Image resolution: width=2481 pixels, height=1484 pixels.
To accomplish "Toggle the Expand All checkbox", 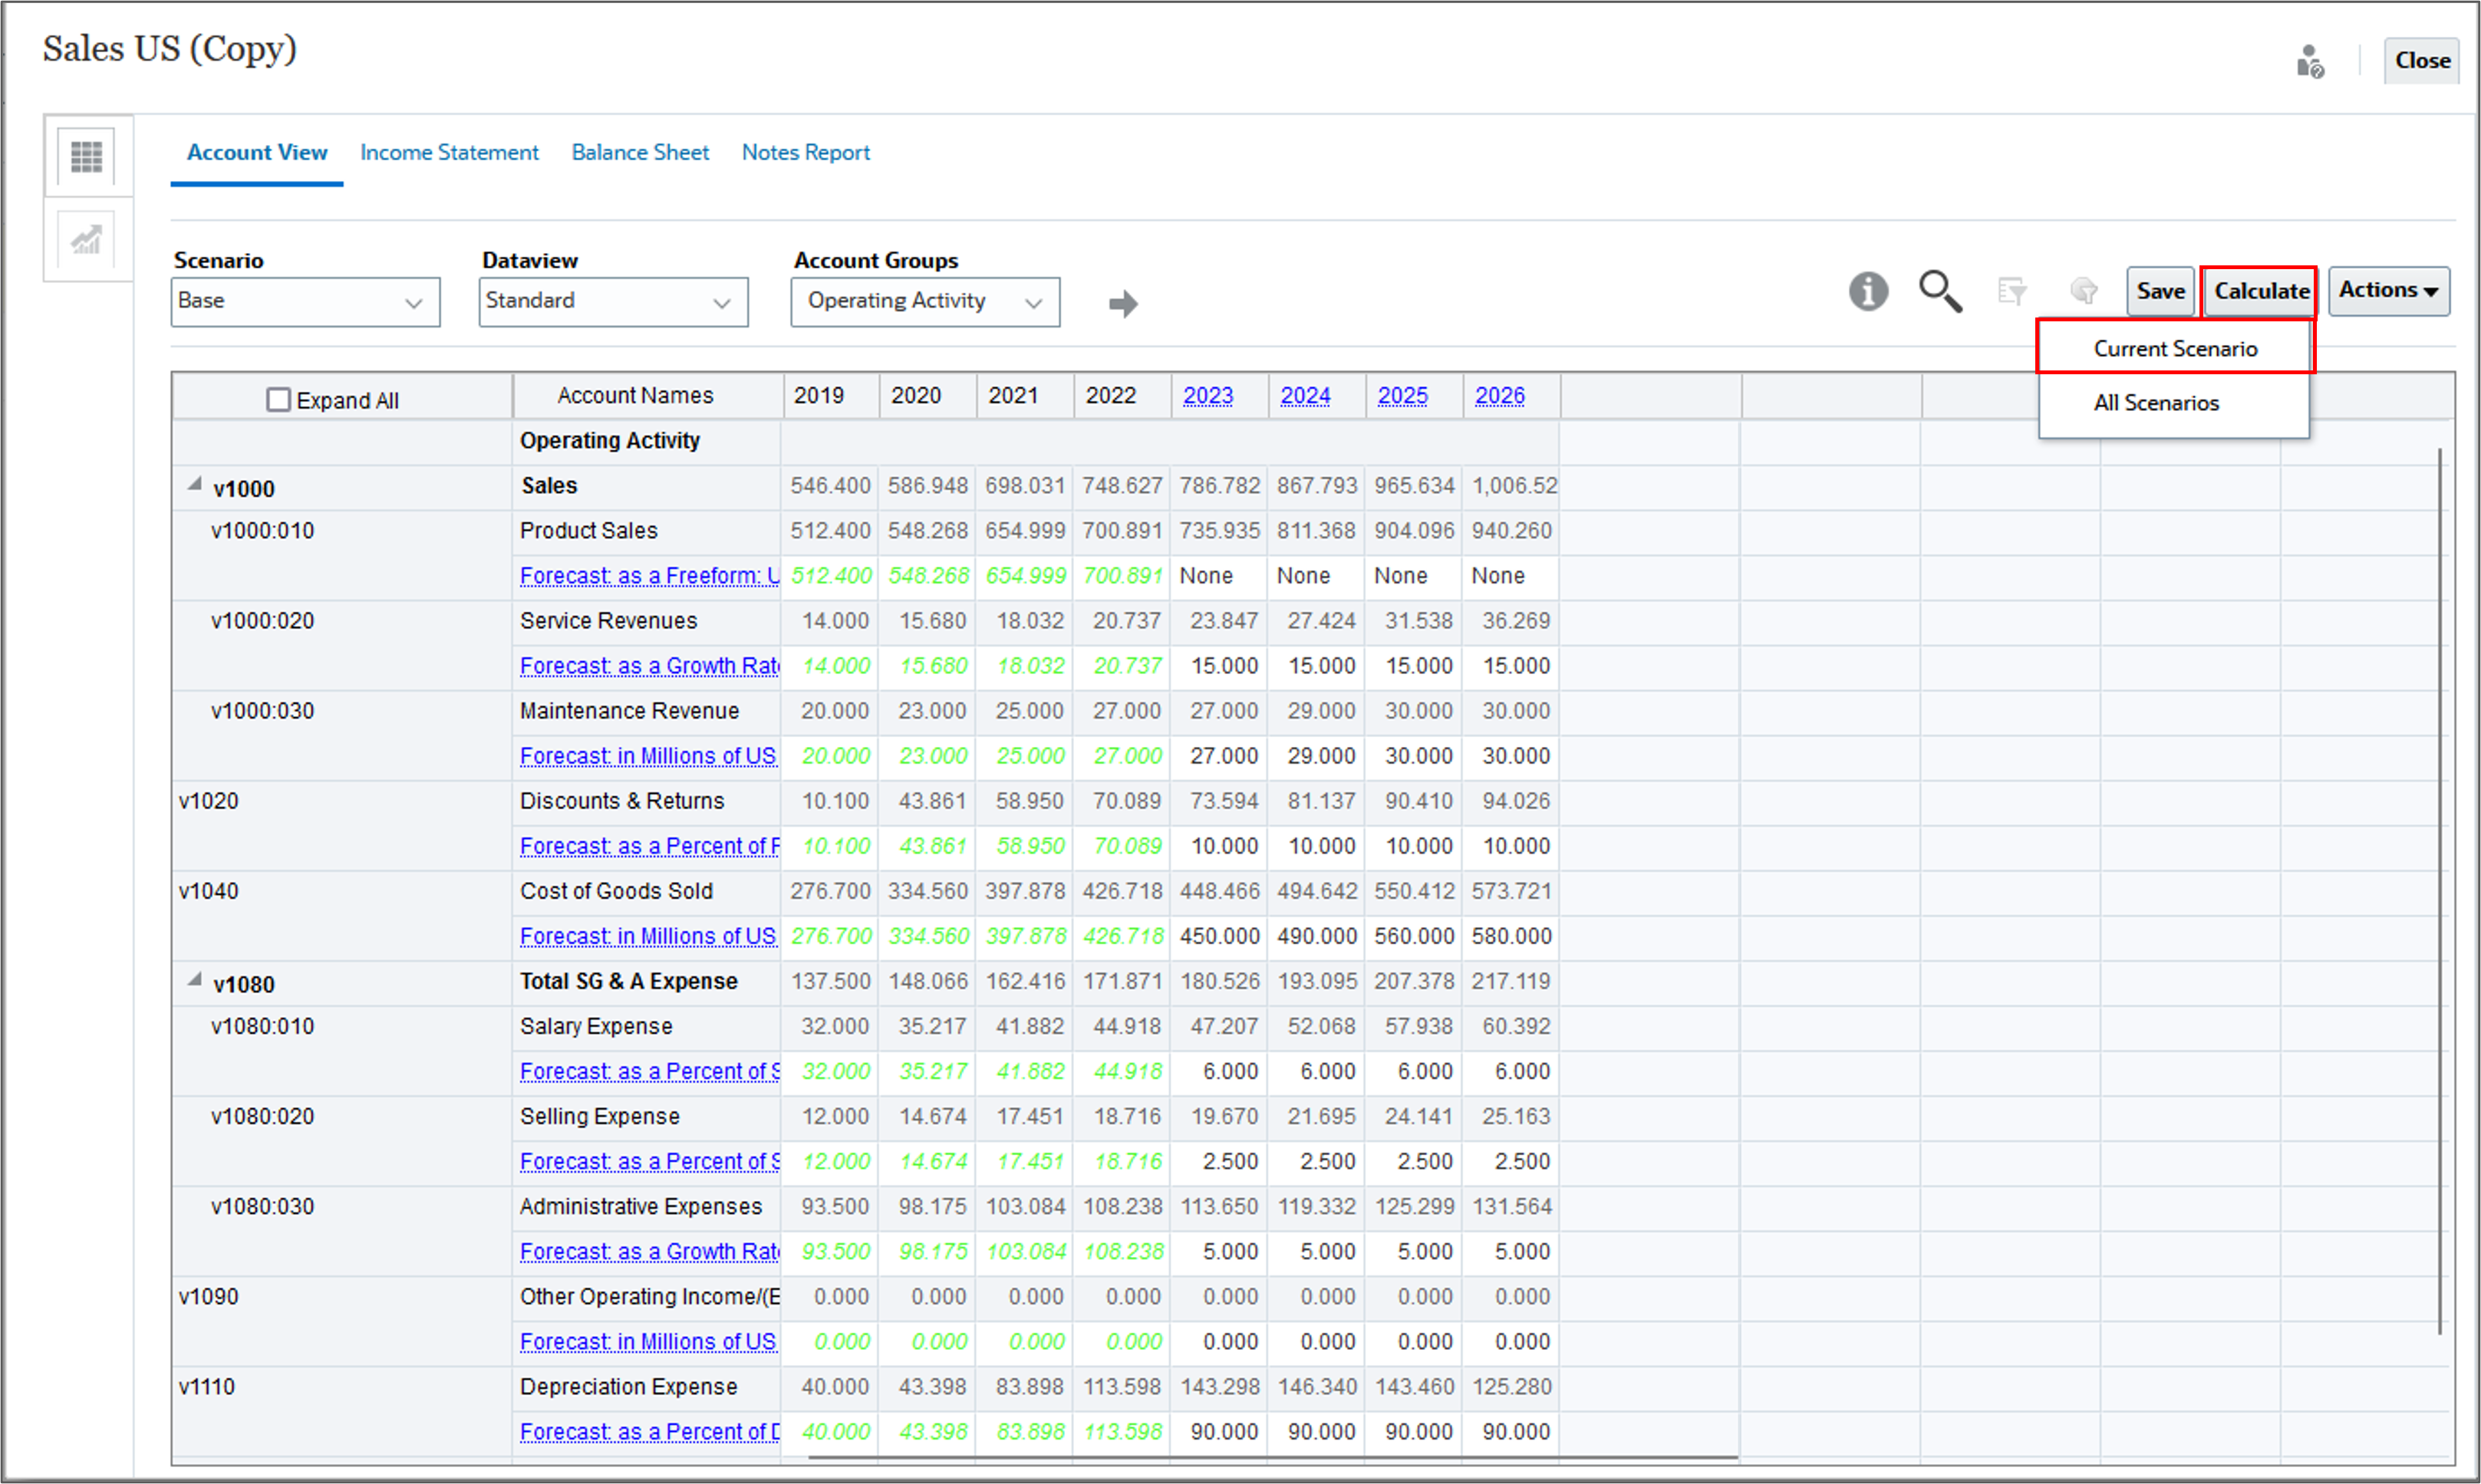I will pyautogui.click(x=278, y=400).
